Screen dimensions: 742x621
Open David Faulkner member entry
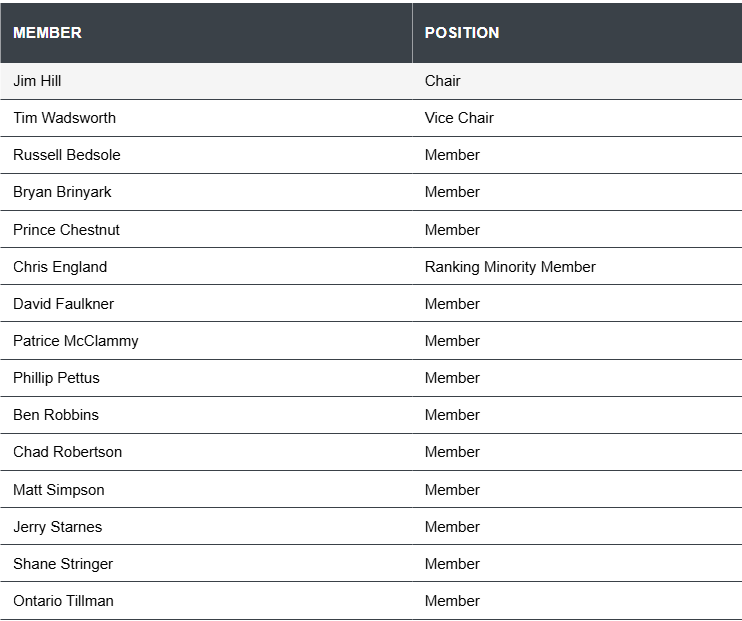coord(63,304)
